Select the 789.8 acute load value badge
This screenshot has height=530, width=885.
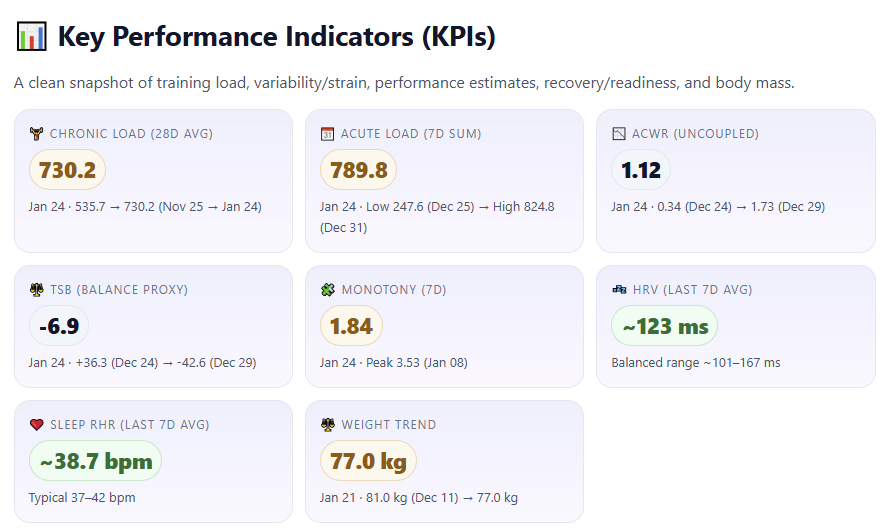pyautogui.click(x=358, y=170)
